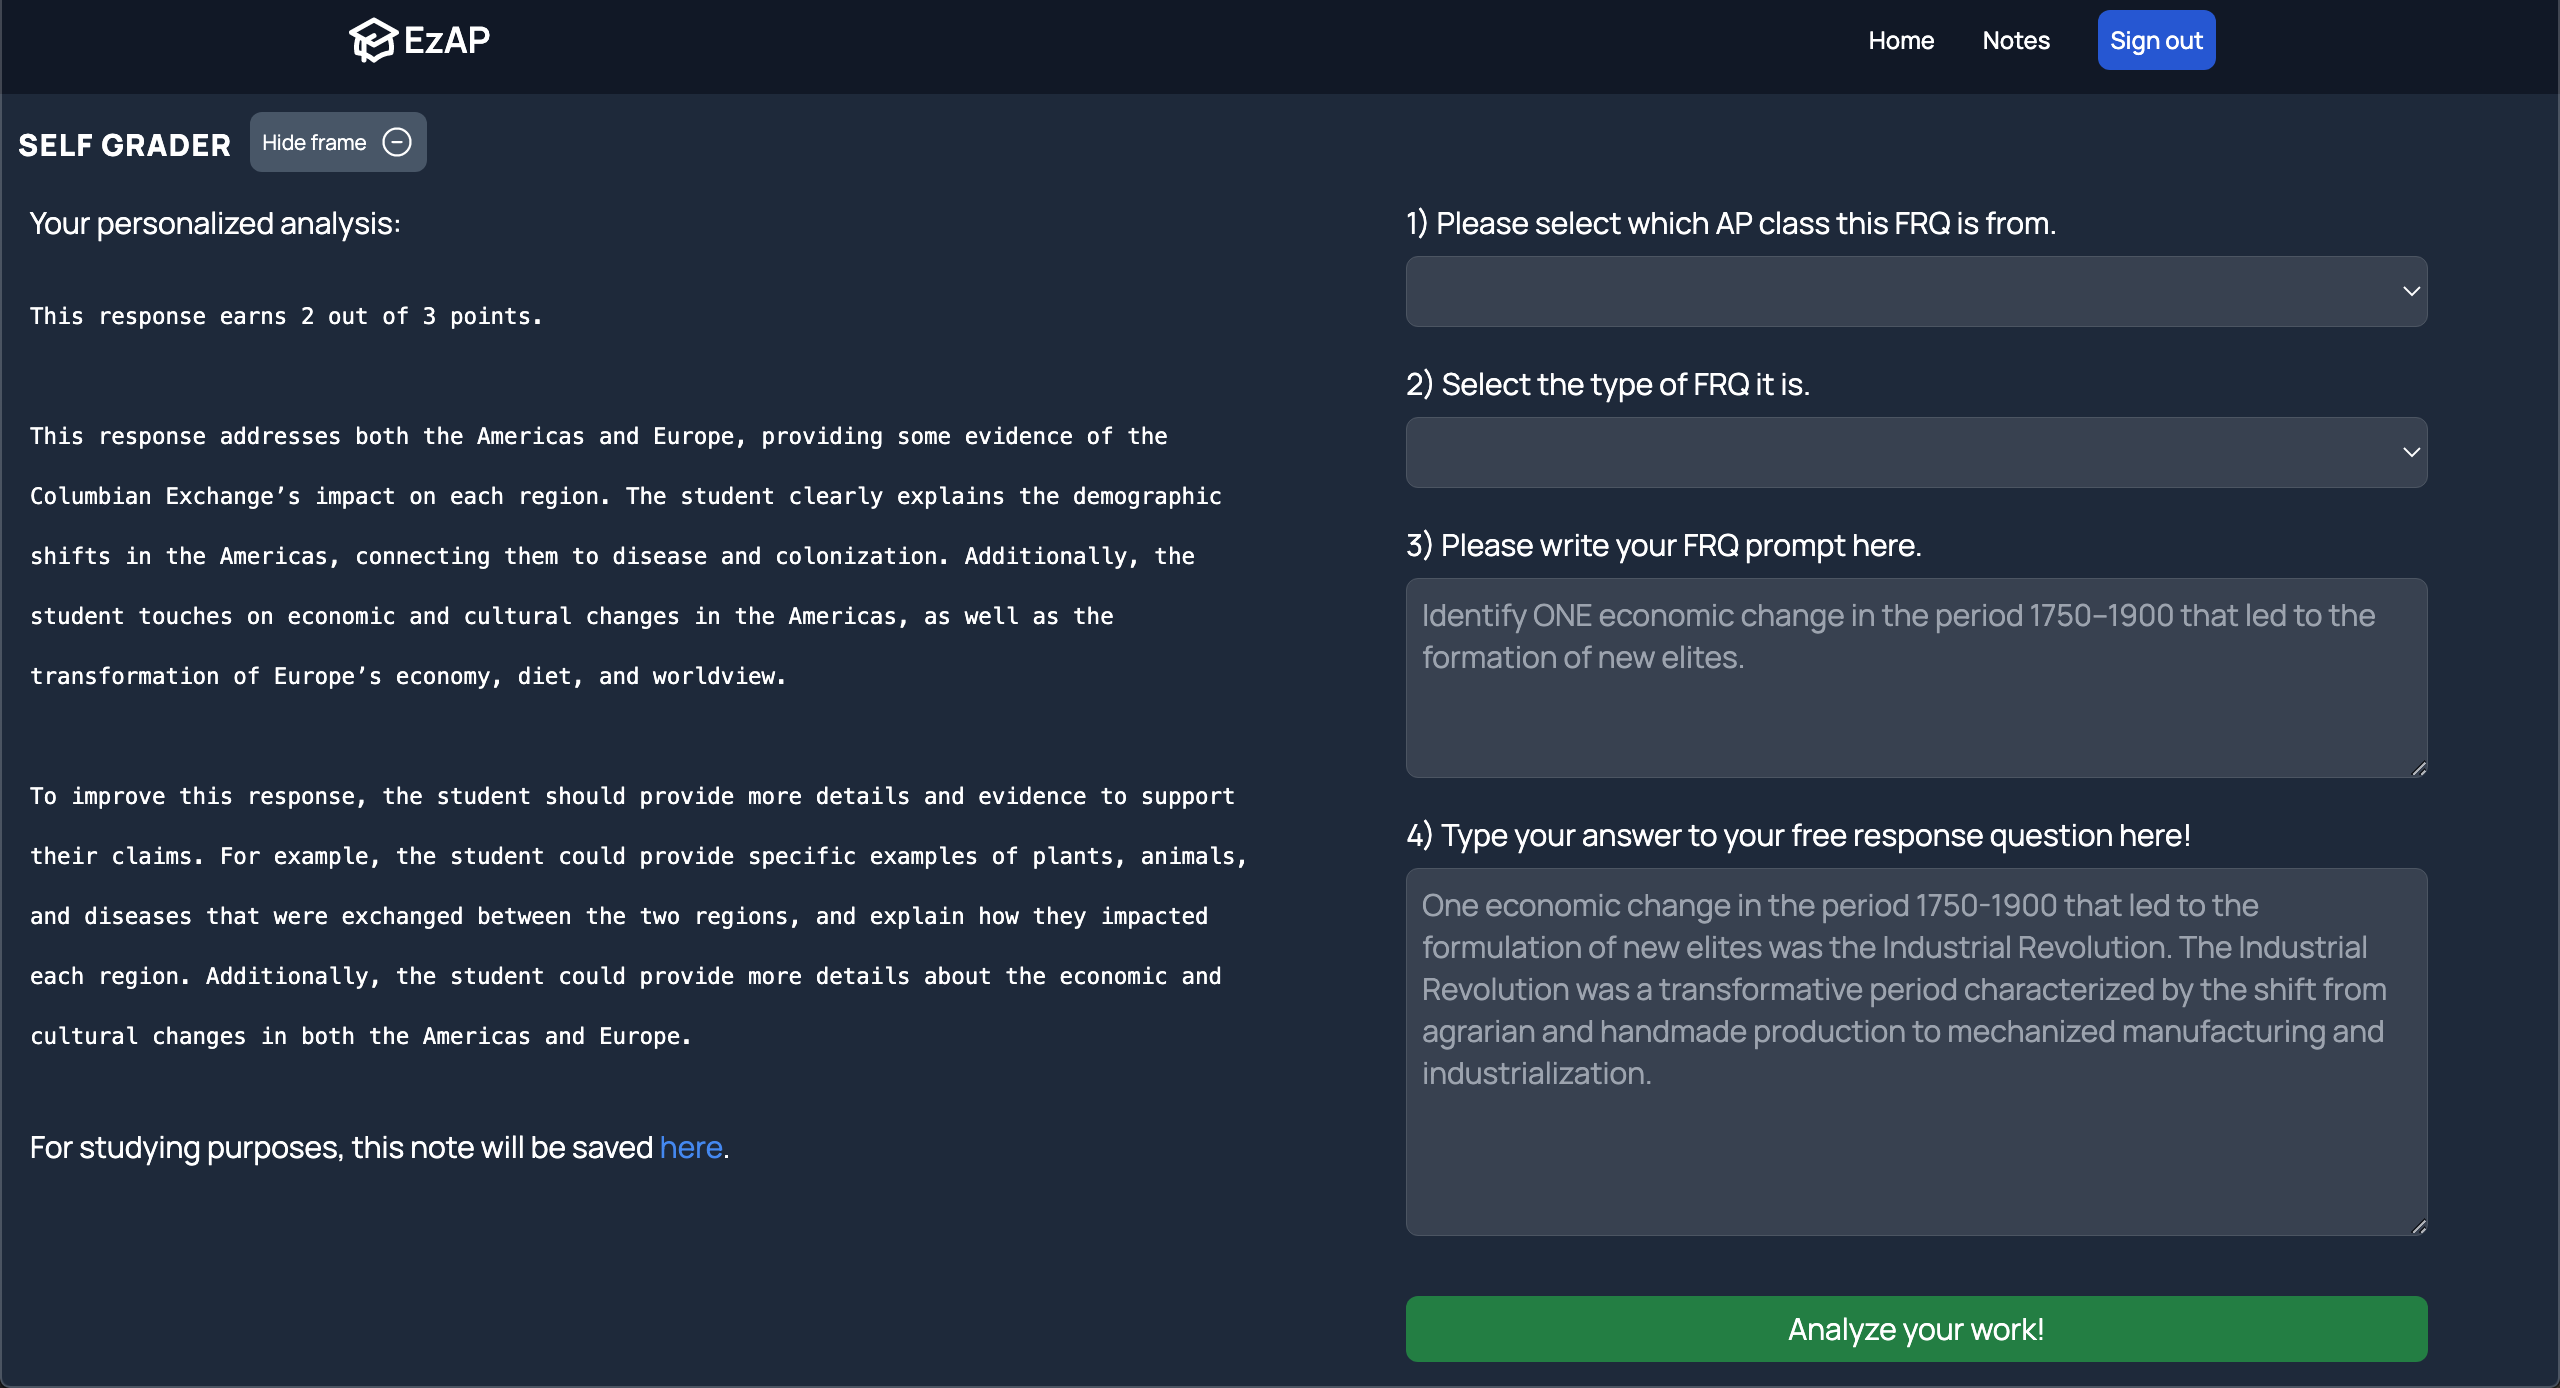Screen dimensions: 2560x1388
Task: Click the green Analyze your work! button
Action: click(x=1915, y=1329)
